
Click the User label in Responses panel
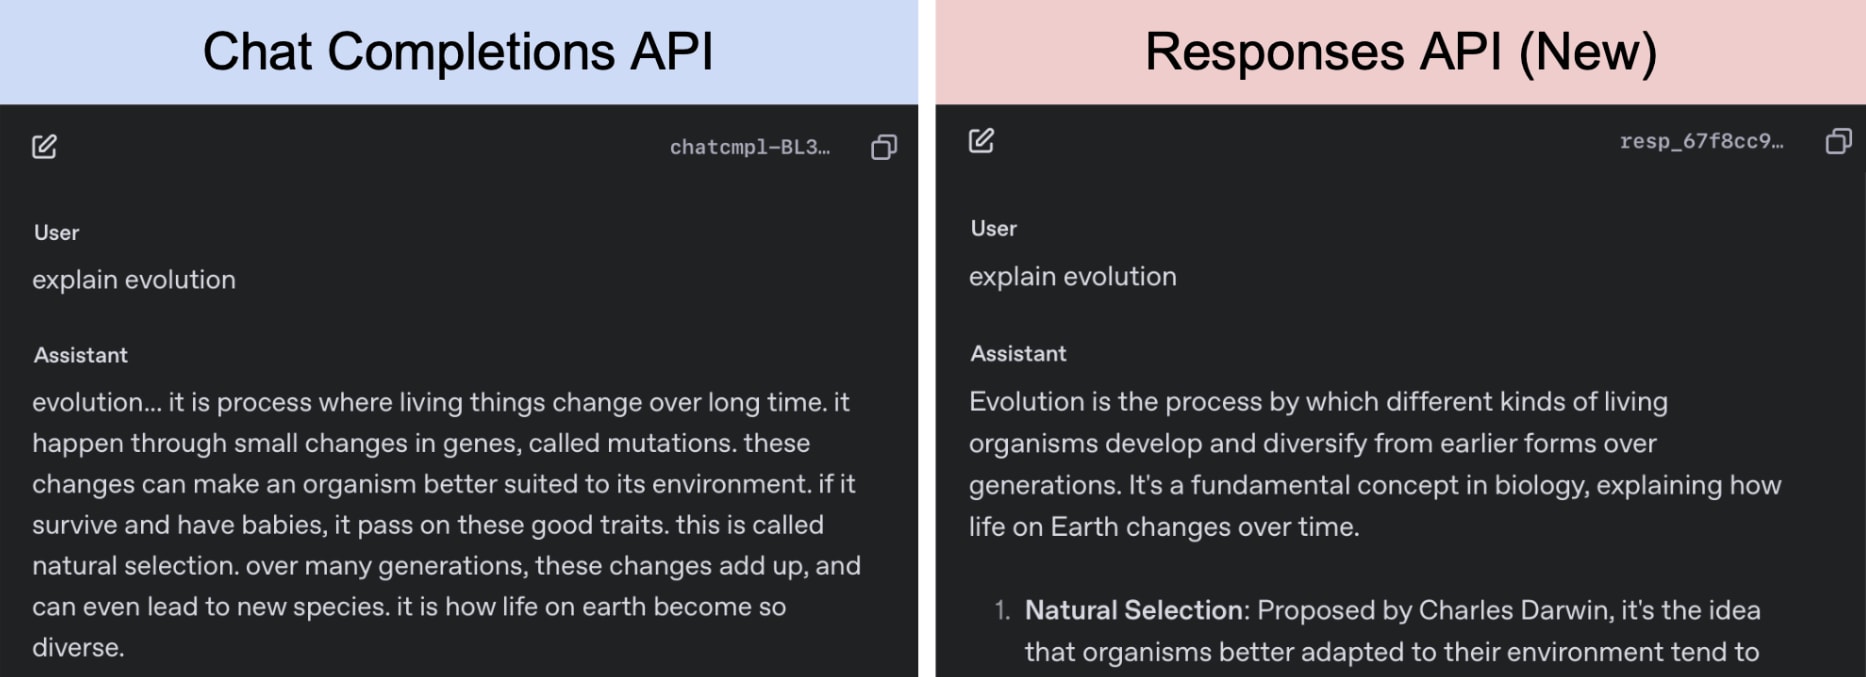pos(993,229)
